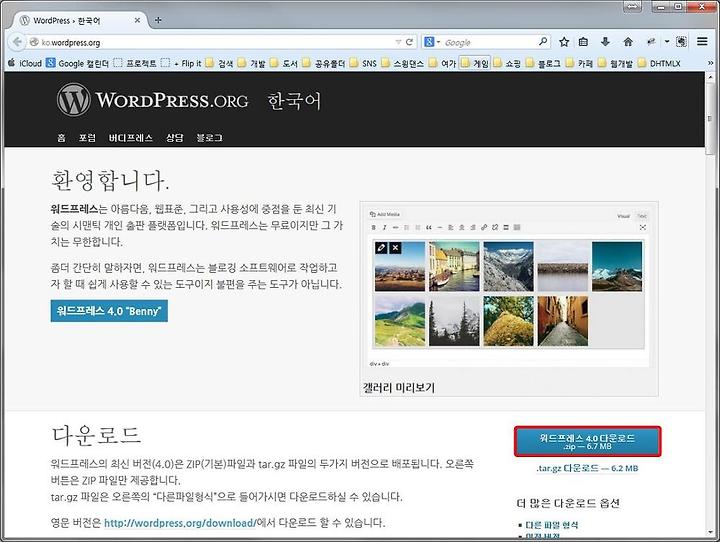Open the 여가 bookmarks folder
Screen dimensions: 720x542
click(x=442, y=63)
